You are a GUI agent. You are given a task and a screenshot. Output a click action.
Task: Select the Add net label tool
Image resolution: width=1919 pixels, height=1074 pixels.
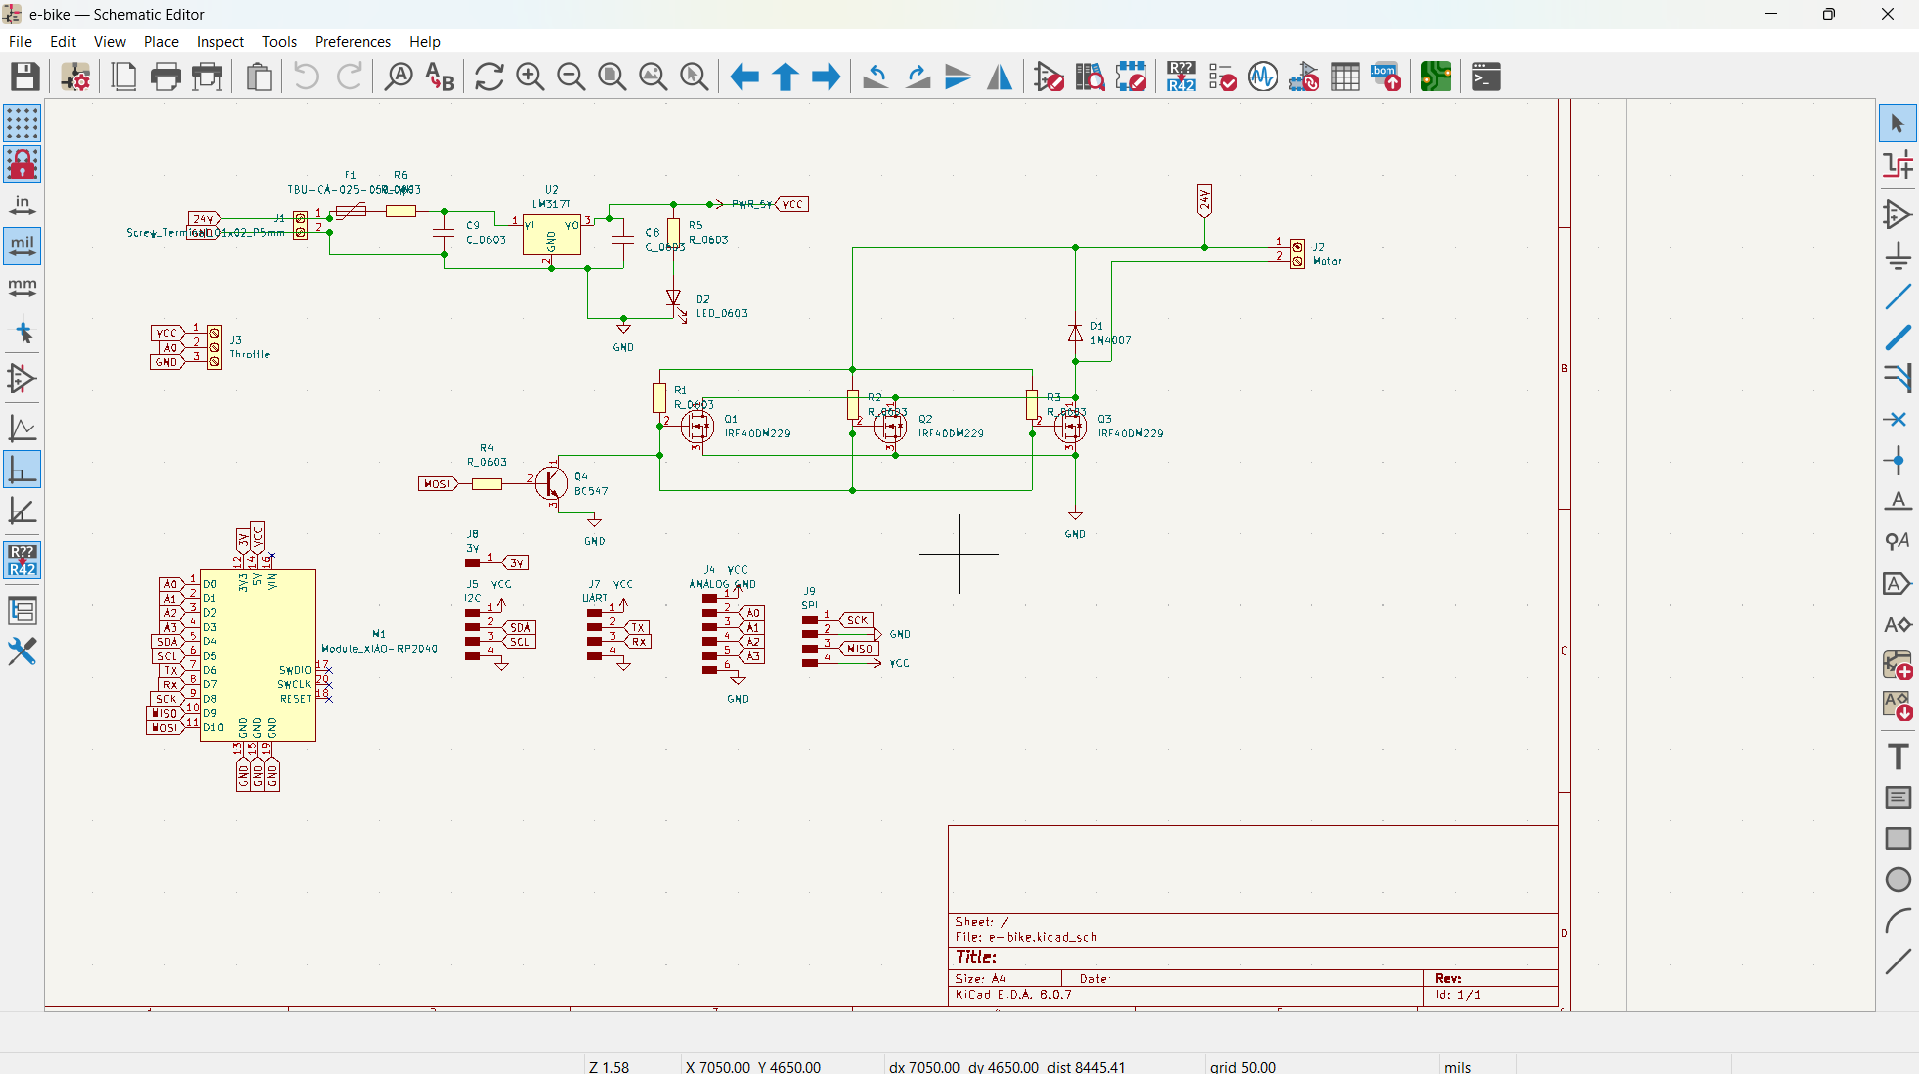click(1897, 501)
